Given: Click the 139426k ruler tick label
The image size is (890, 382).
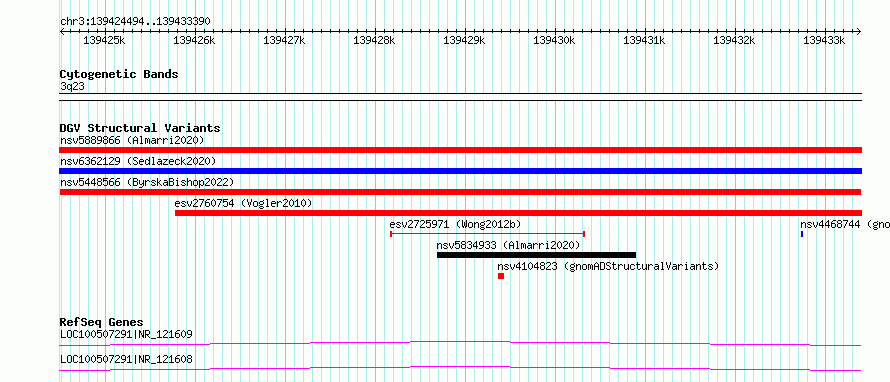Looking at the screenshot, I should (195, 40).
